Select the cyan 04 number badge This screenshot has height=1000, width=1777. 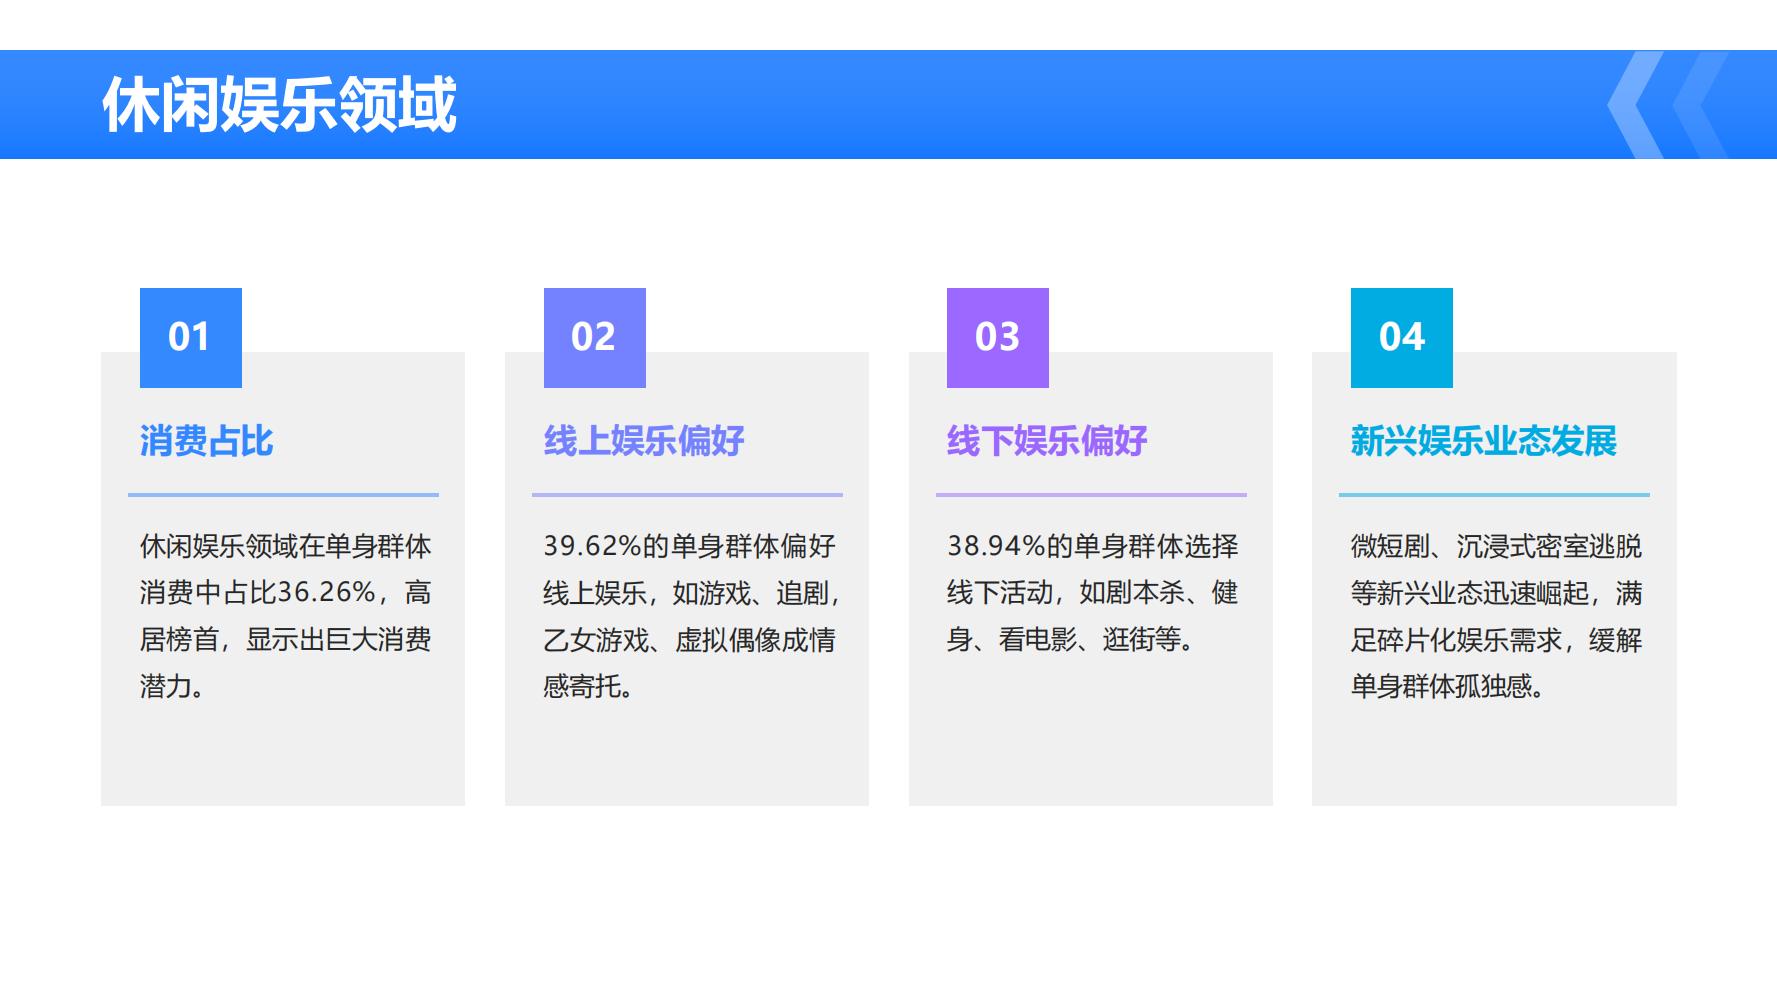pos(1402,338)
